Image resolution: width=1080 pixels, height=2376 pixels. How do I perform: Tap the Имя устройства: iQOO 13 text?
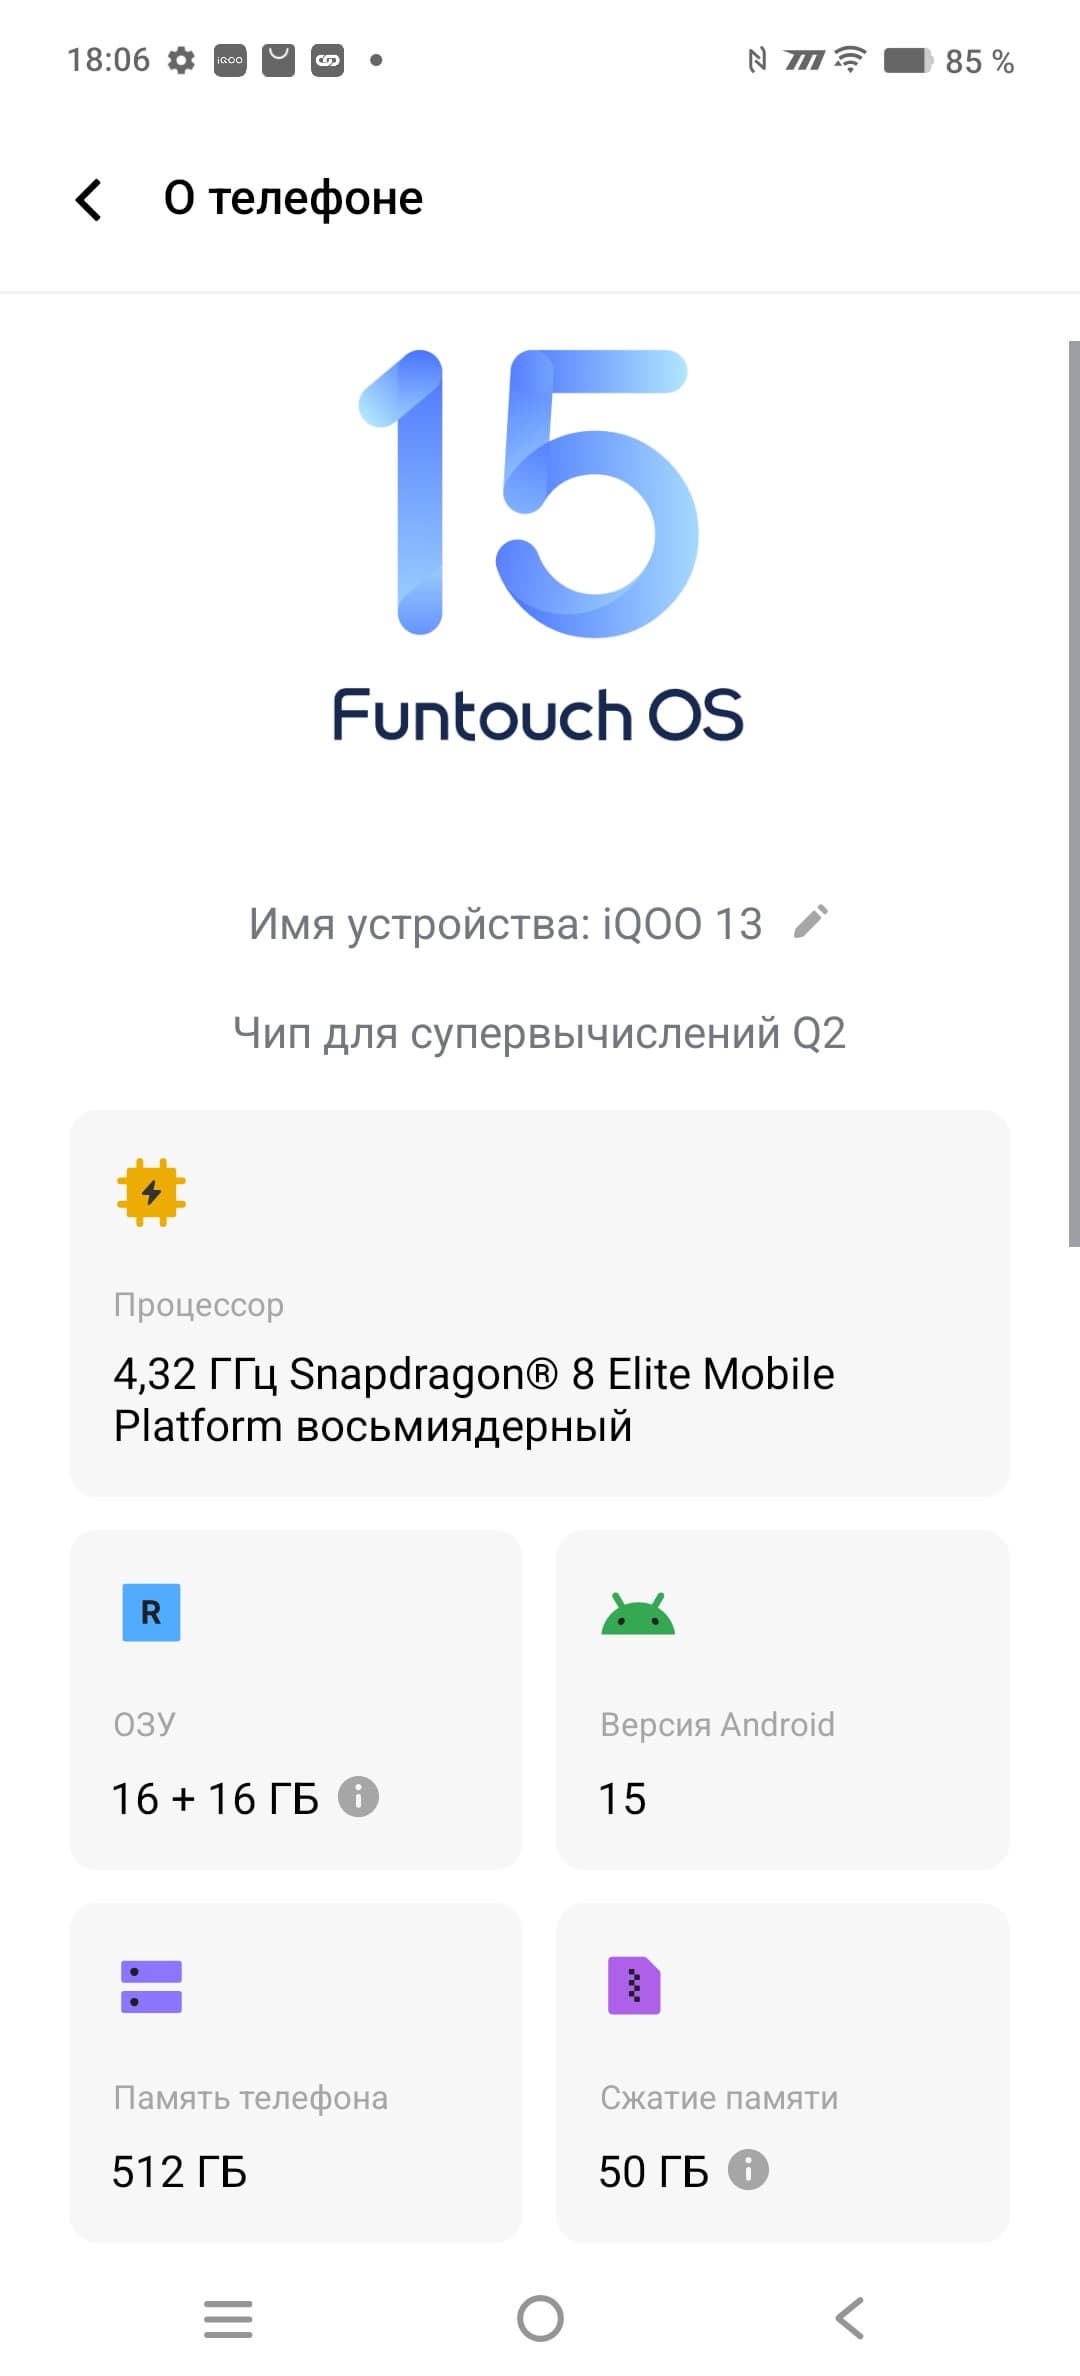coord(505,924)
